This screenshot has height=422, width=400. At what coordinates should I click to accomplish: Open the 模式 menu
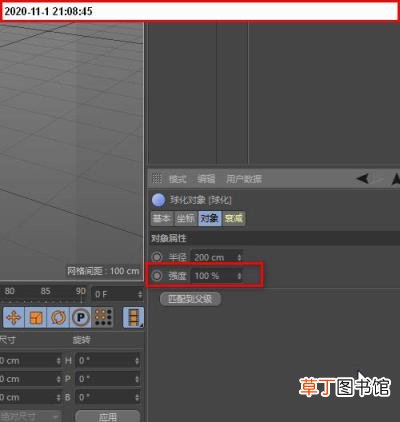click(177, 179)
